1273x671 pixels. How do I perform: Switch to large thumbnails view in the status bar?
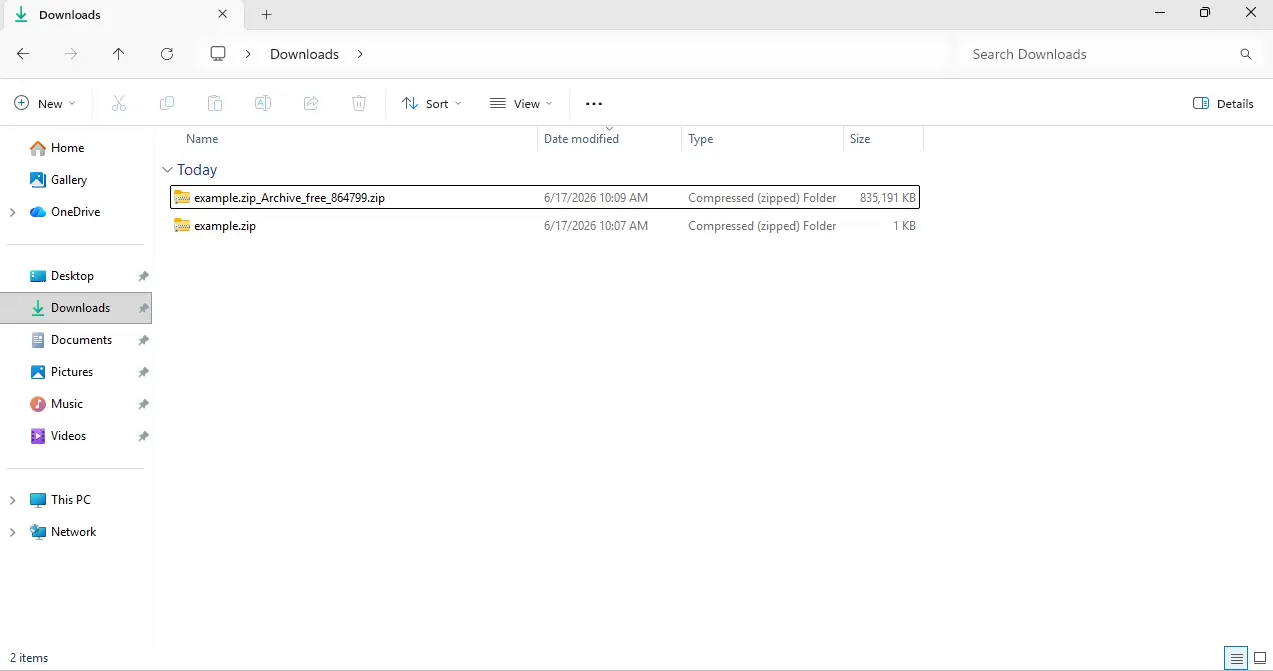(x=1260, y=658)
